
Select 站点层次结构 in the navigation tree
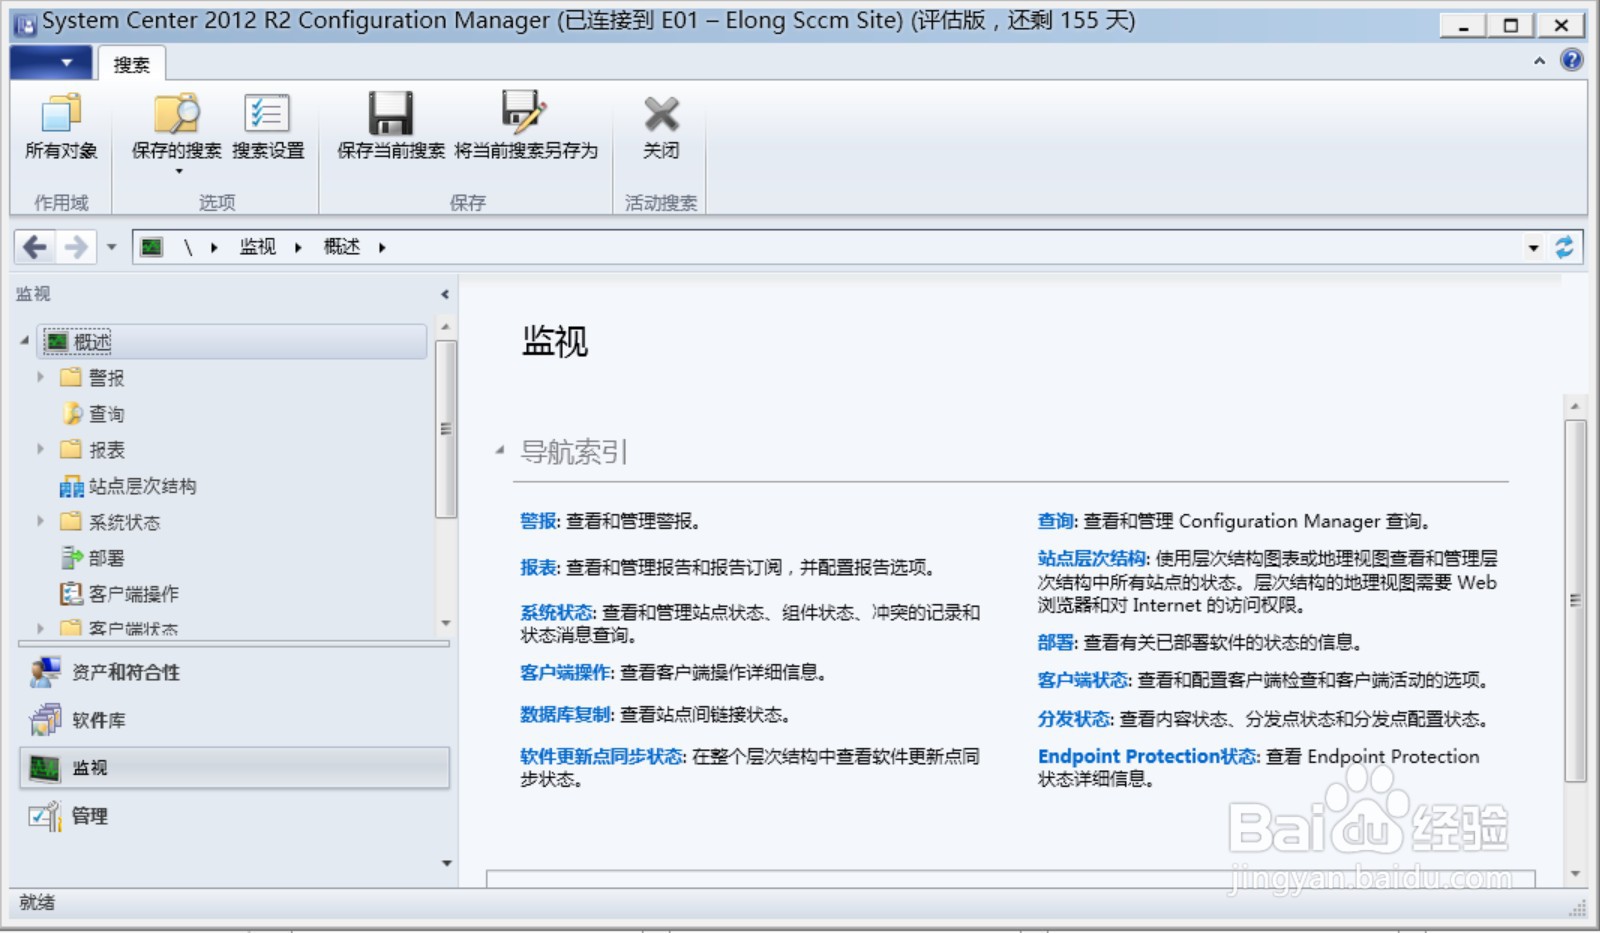(144, 485)
